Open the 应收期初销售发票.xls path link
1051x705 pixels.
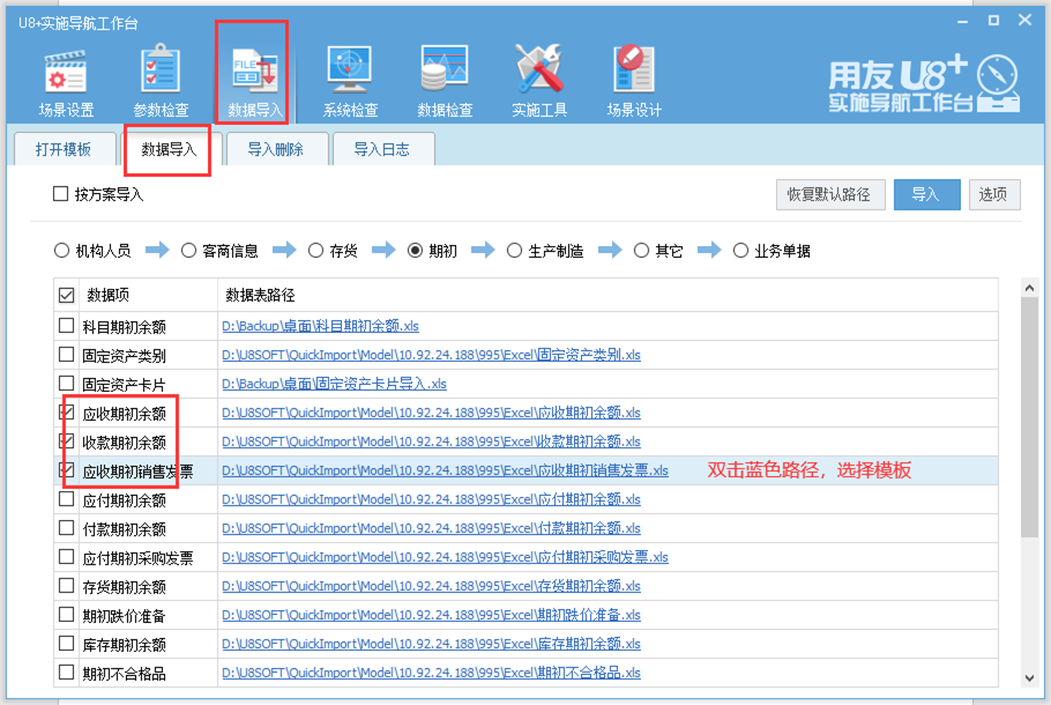445,470
